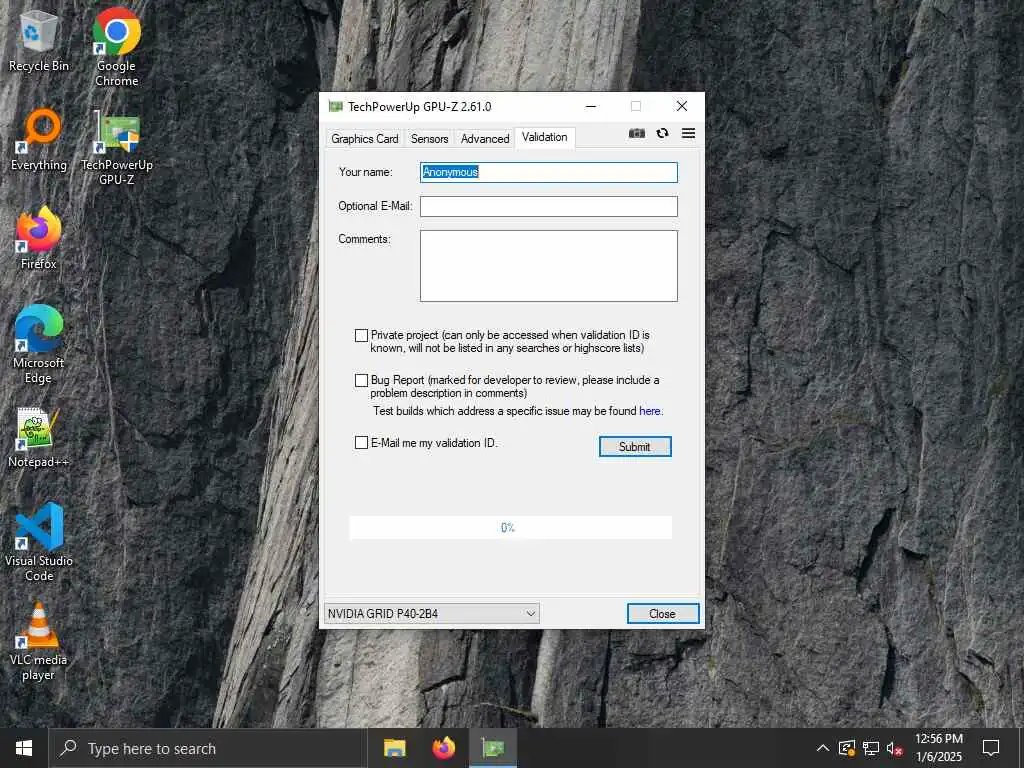This screenshot has width=1024, height=768.
Task: Select the Everything search desktop icon
Action: (39, 140)
